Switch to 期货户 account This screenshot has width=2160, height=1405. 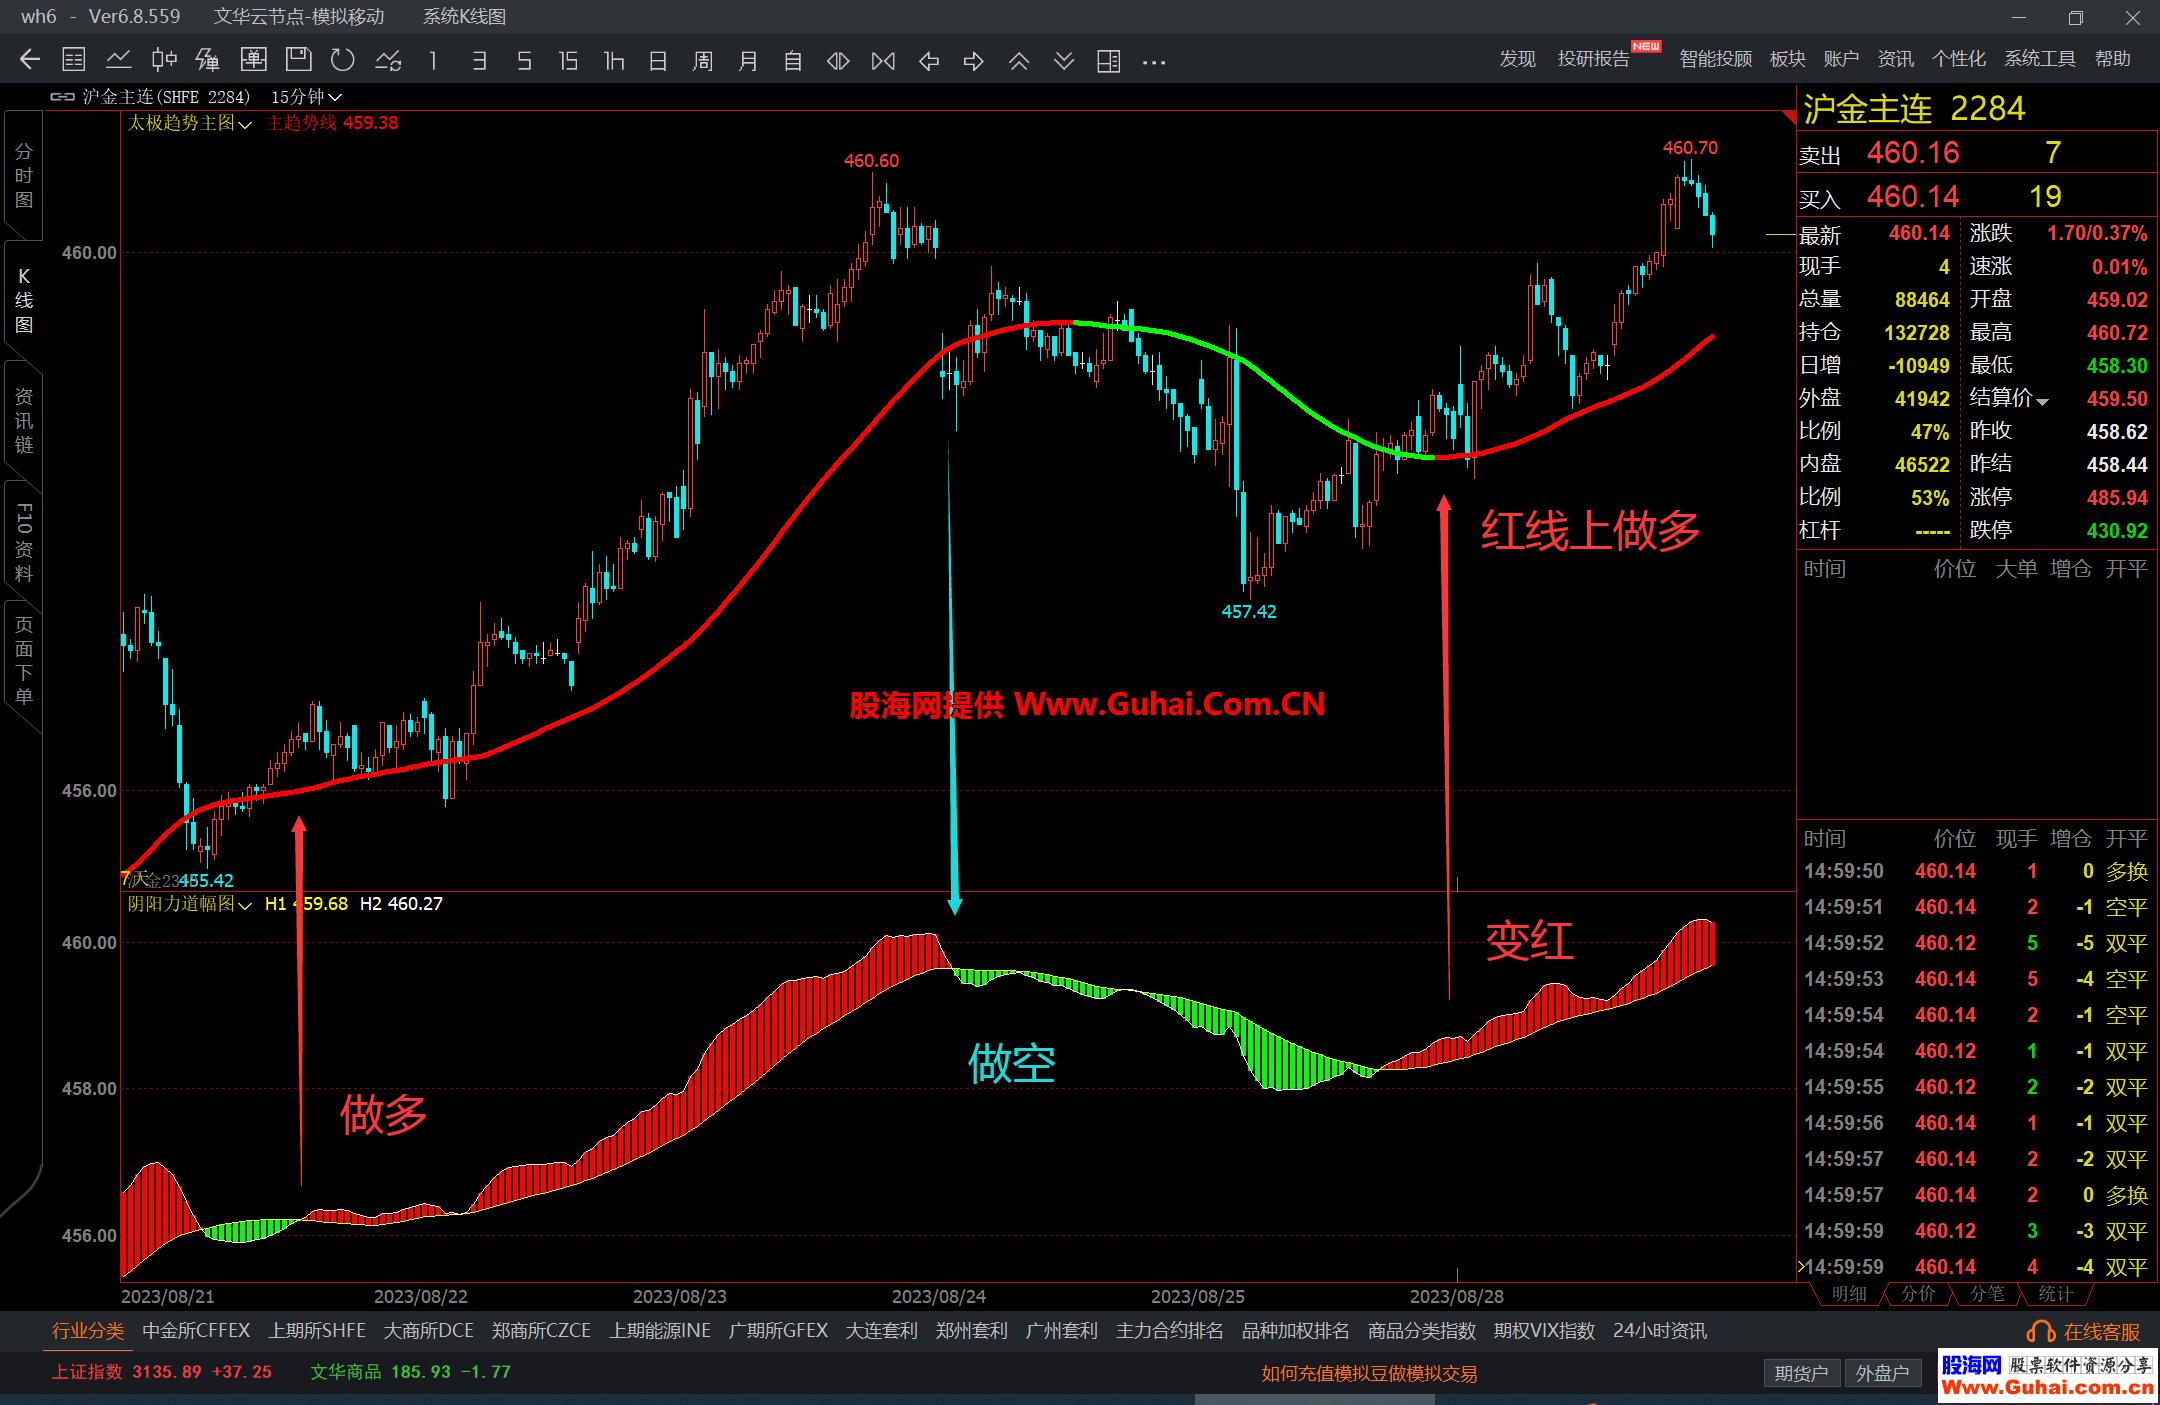tap(1800, 1373)
